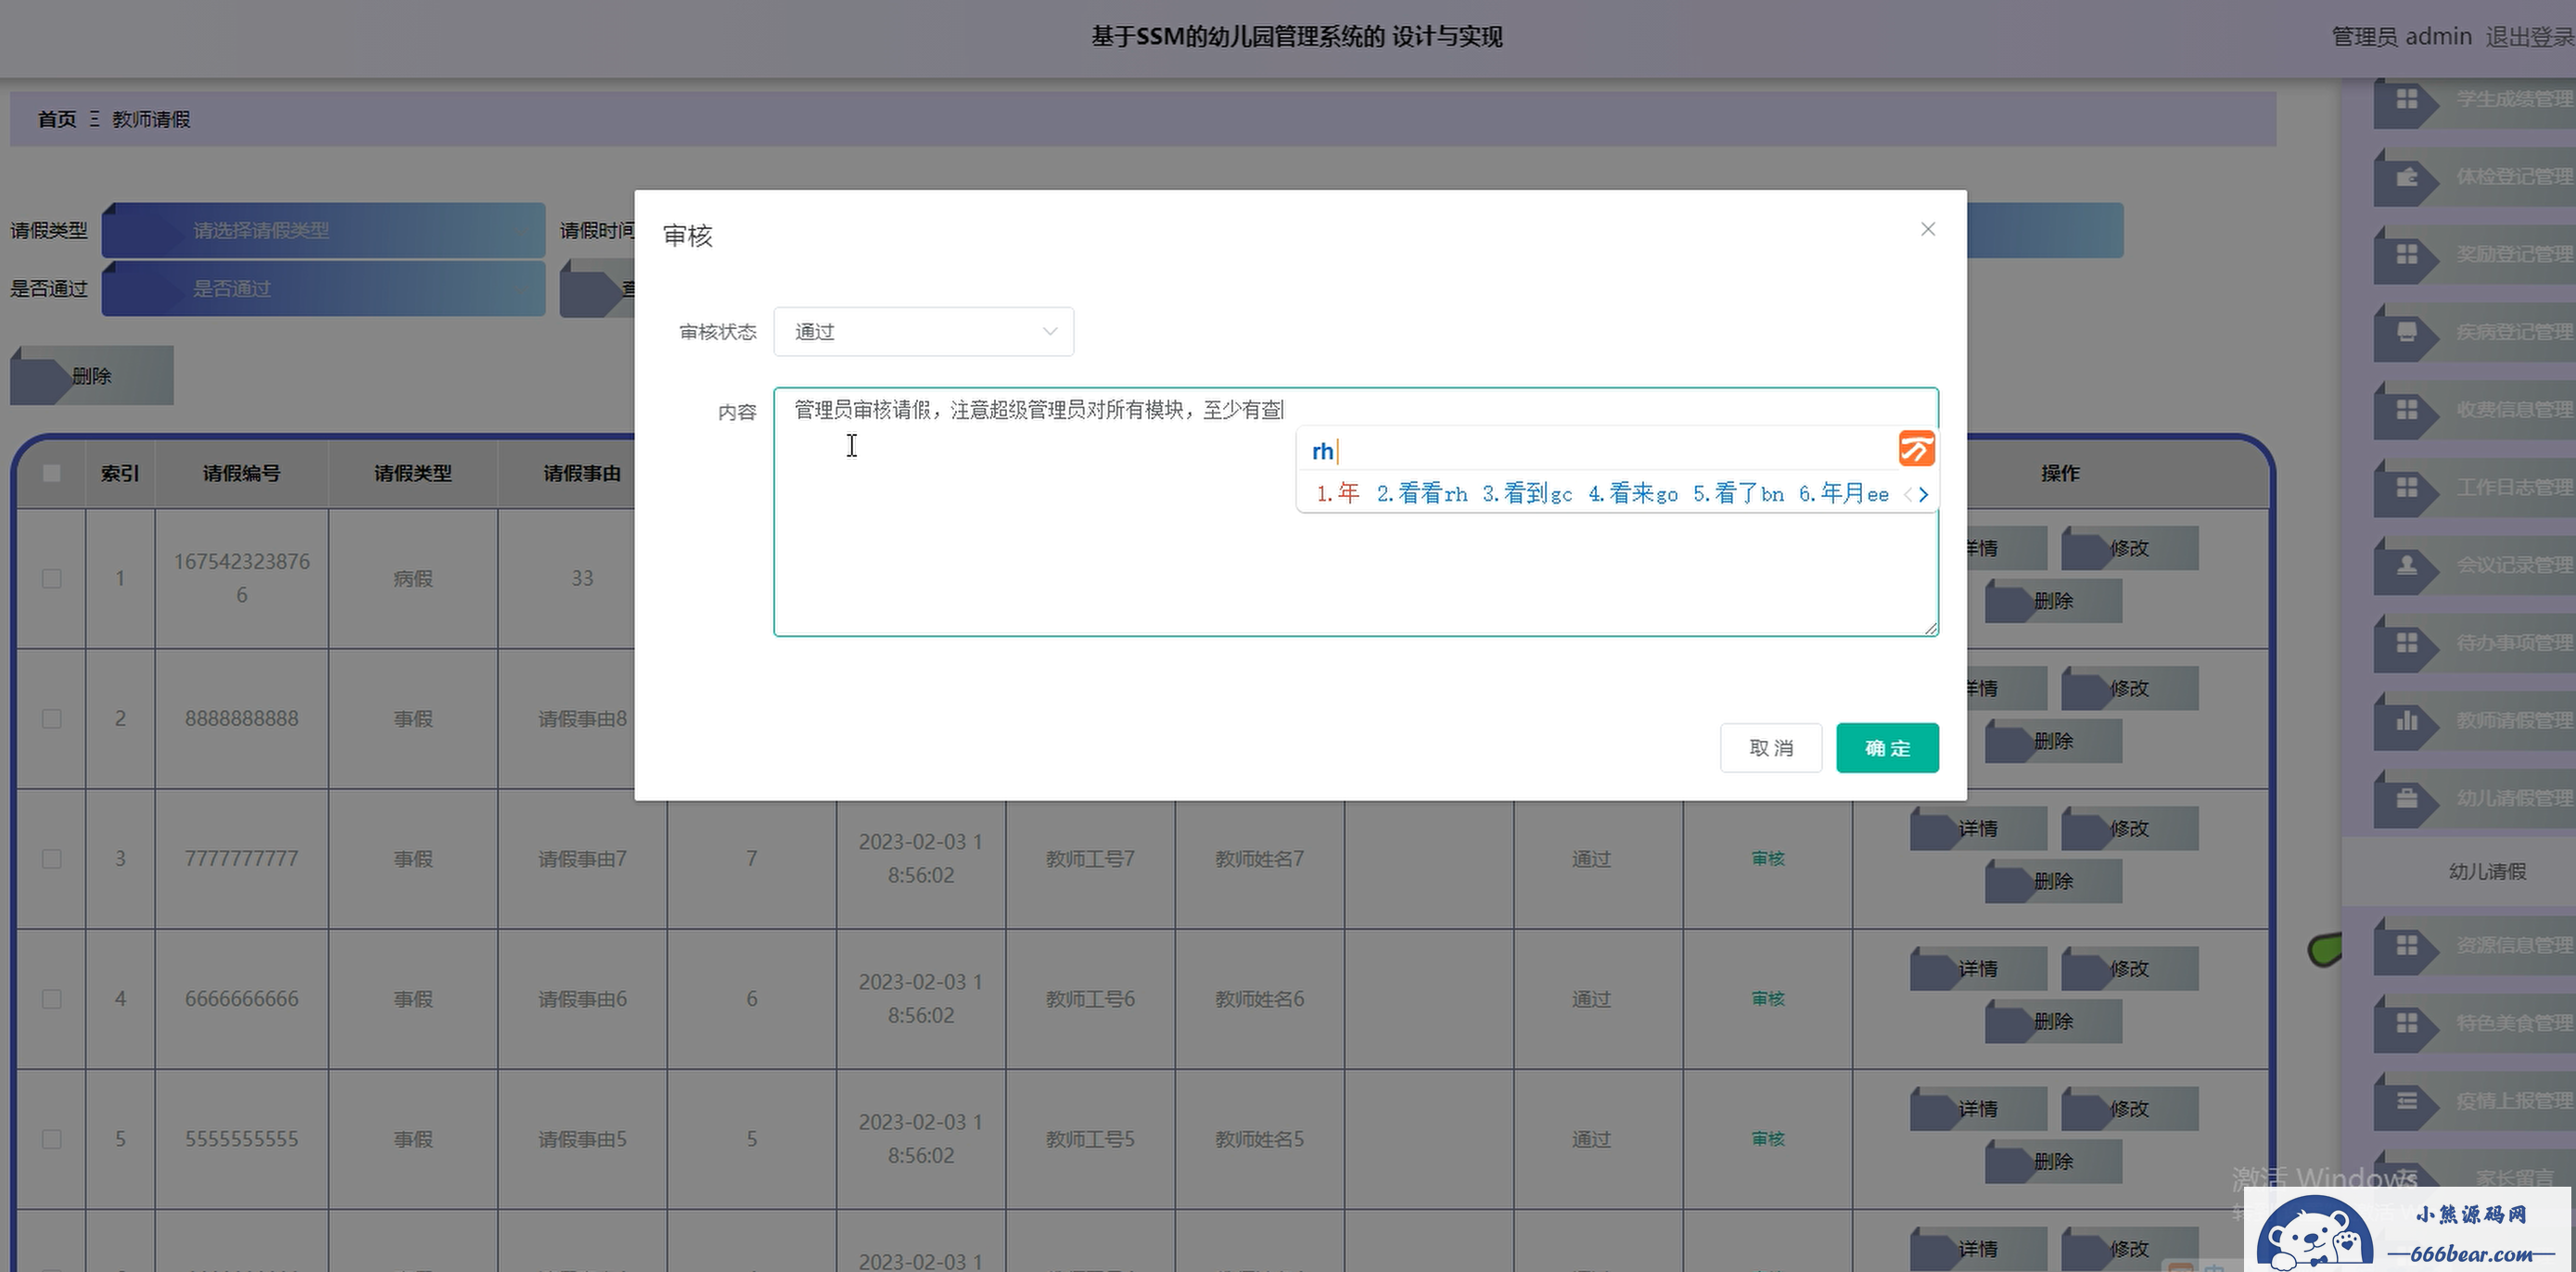Expand the 体检登记管理 menu

click(2474, 177)
